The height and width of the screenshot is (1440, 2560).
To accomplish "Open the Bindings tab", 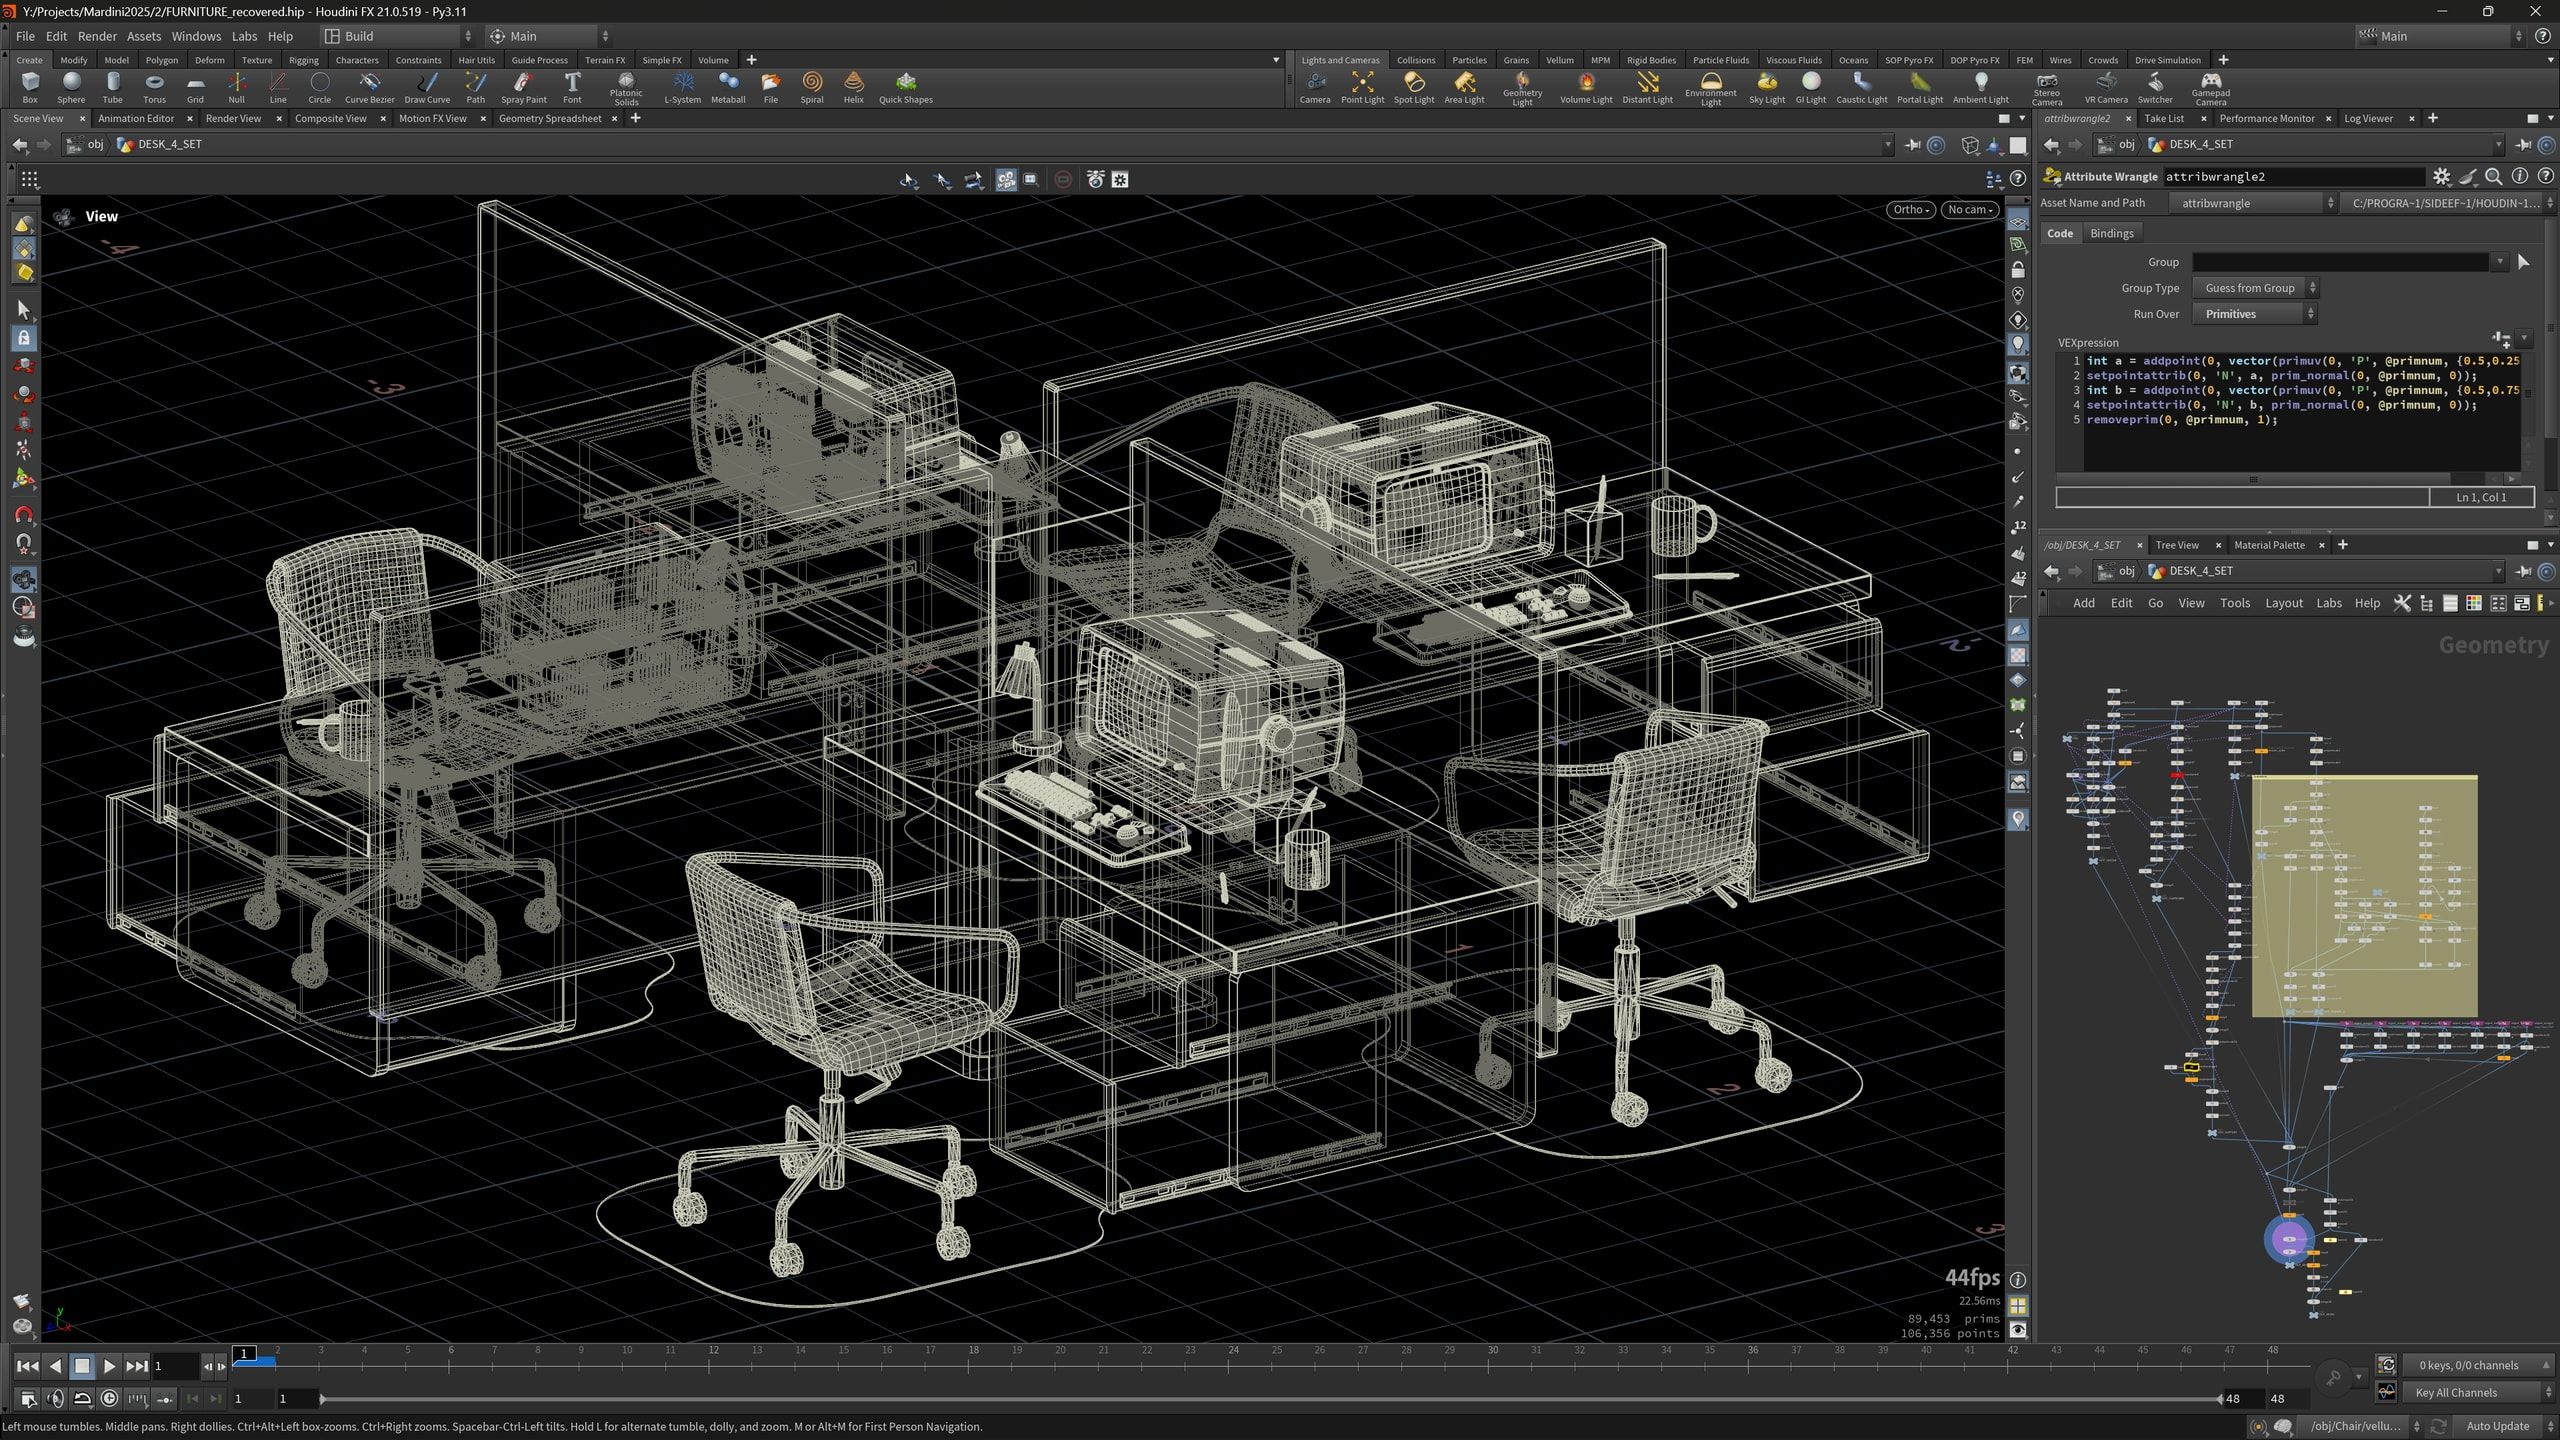I will tap(2112, 233).
